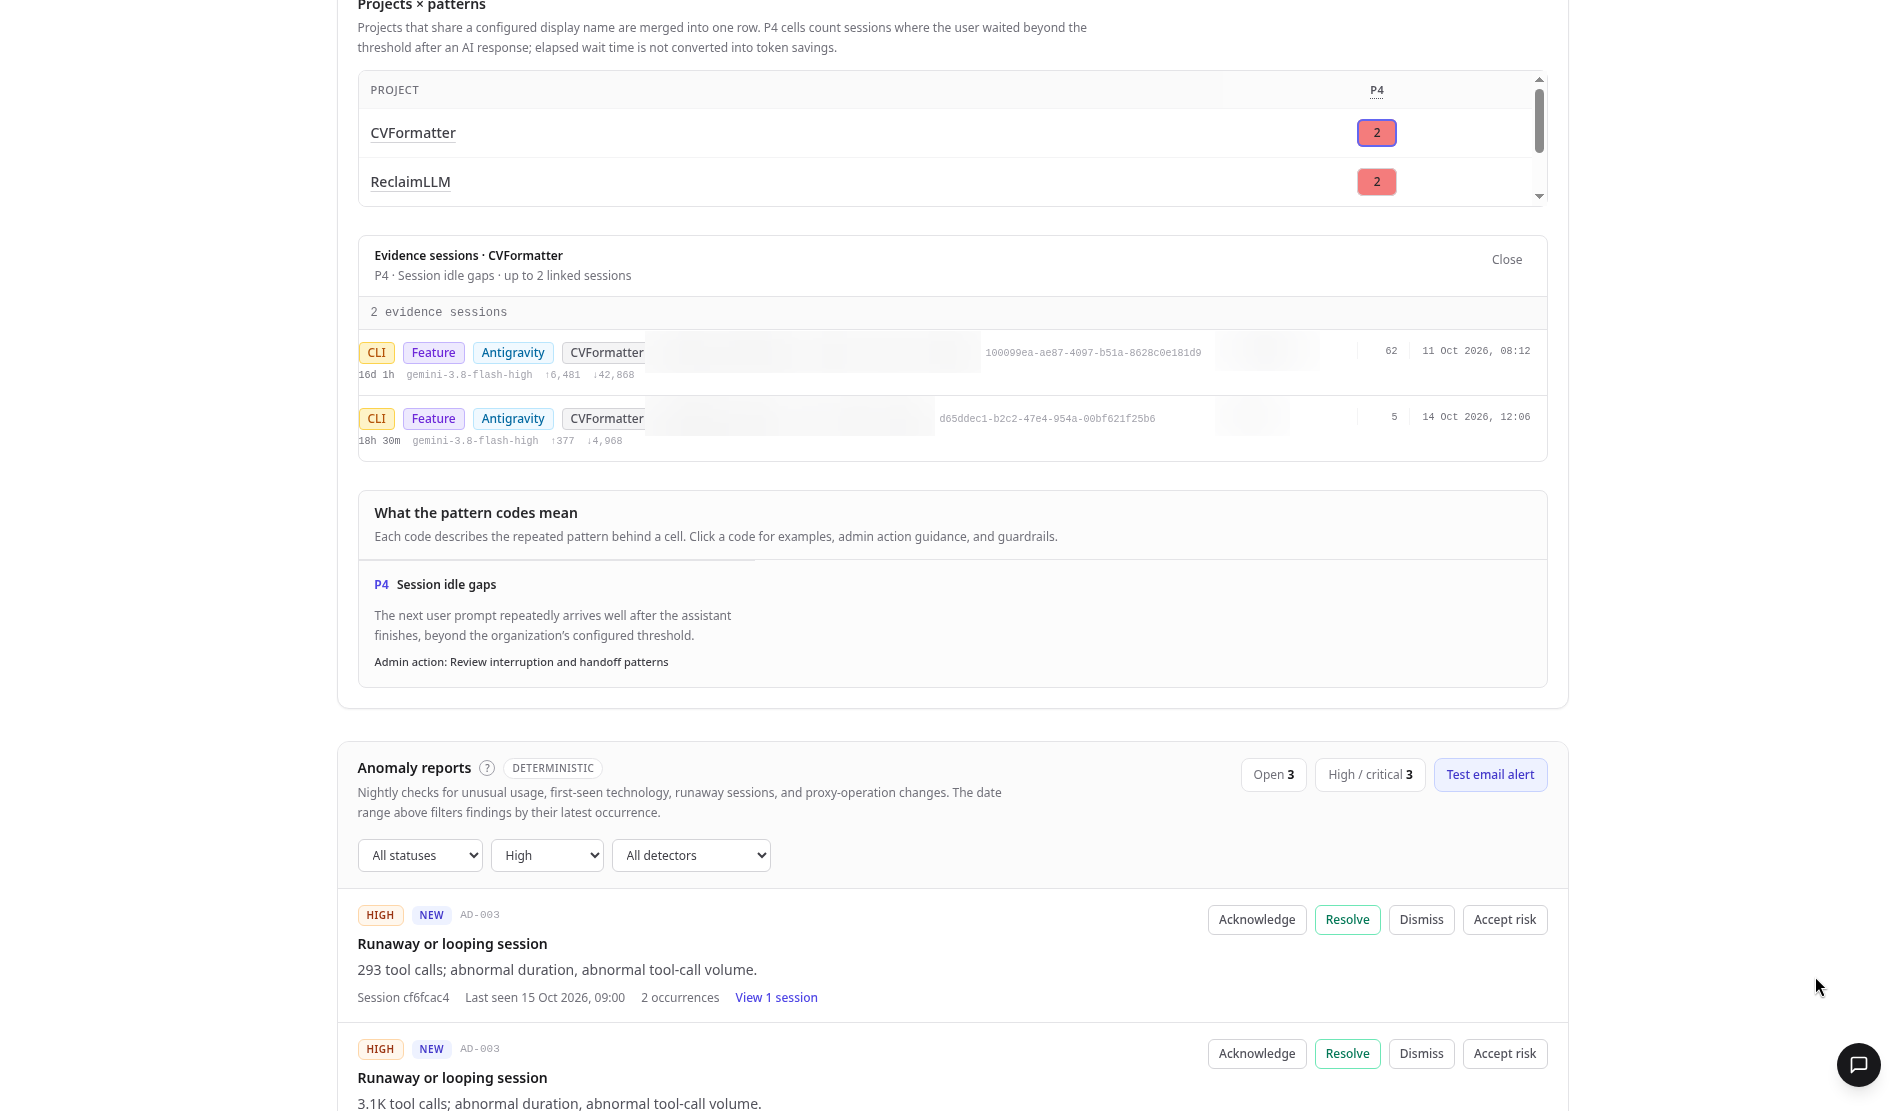Click the CVFormatter P4 cell showing 2
Screen dimensions: 1904x1111
(x=1376, y=133)
